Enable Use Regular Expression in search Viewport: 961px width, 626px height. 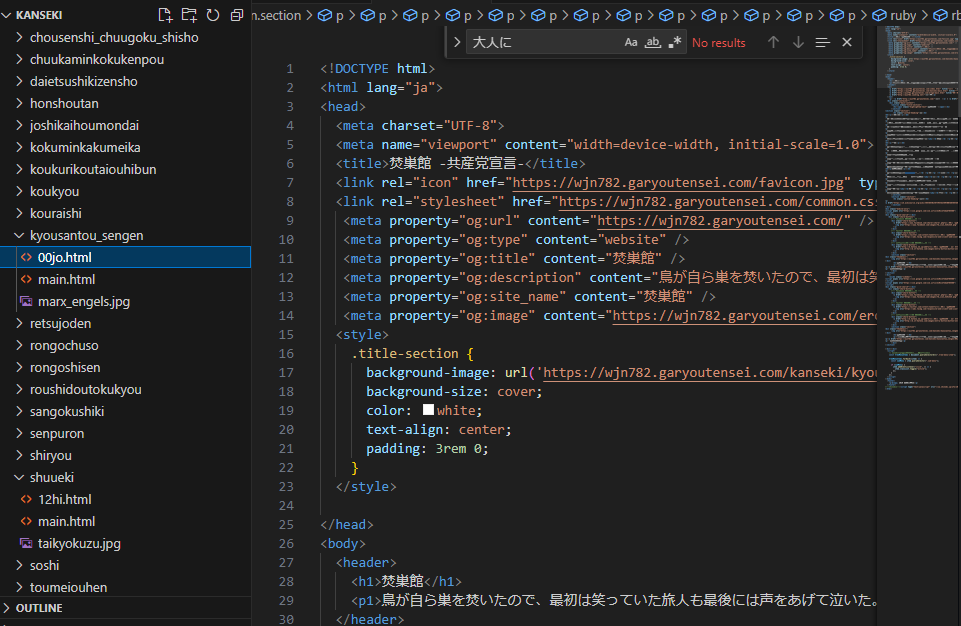[674, 42]
